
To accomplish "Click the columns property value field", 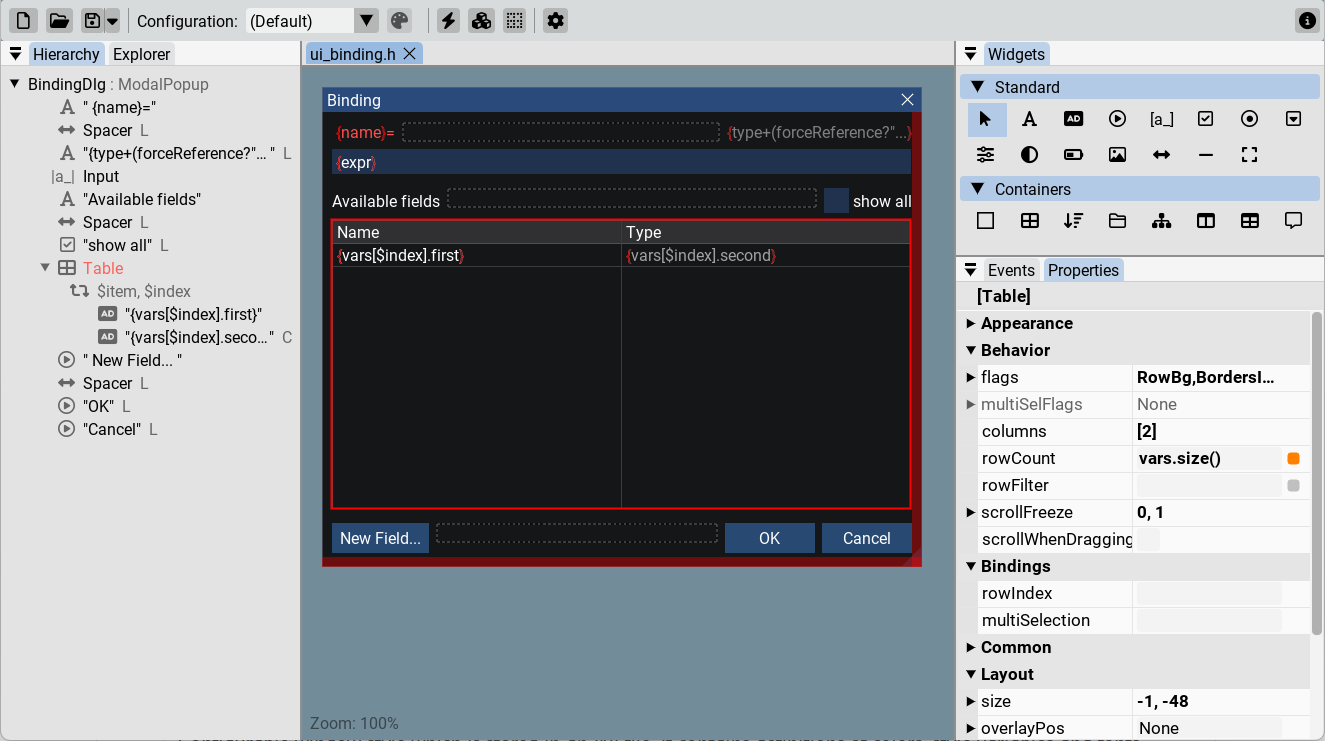I will 1208,432.
